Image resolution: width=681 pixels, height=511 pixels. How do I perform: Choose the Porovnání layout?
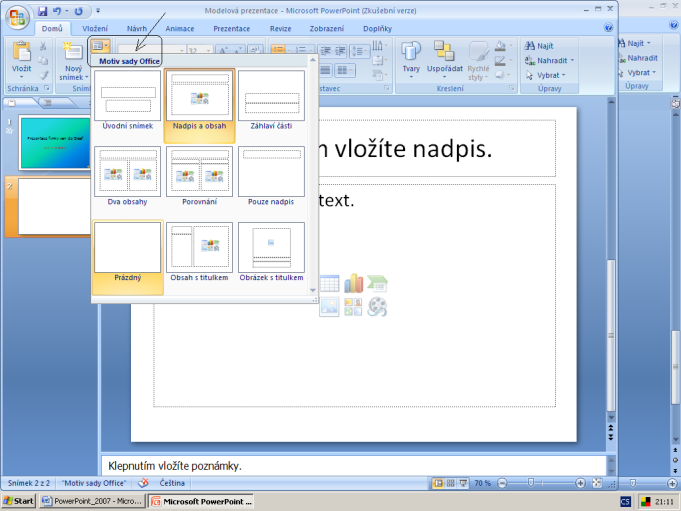tap(199, 176)
